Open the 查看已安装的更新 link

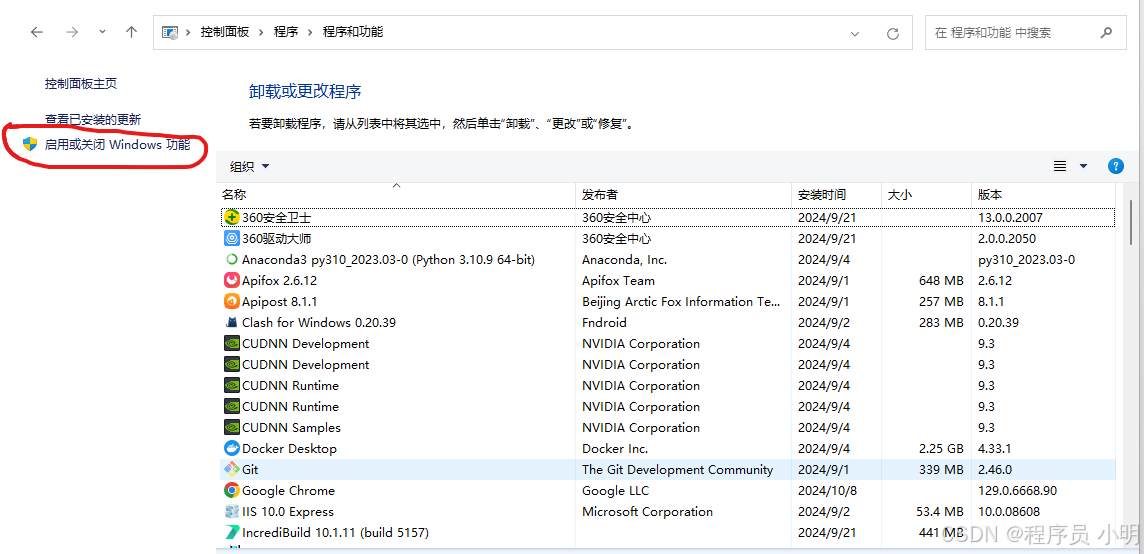coord(93,119)
